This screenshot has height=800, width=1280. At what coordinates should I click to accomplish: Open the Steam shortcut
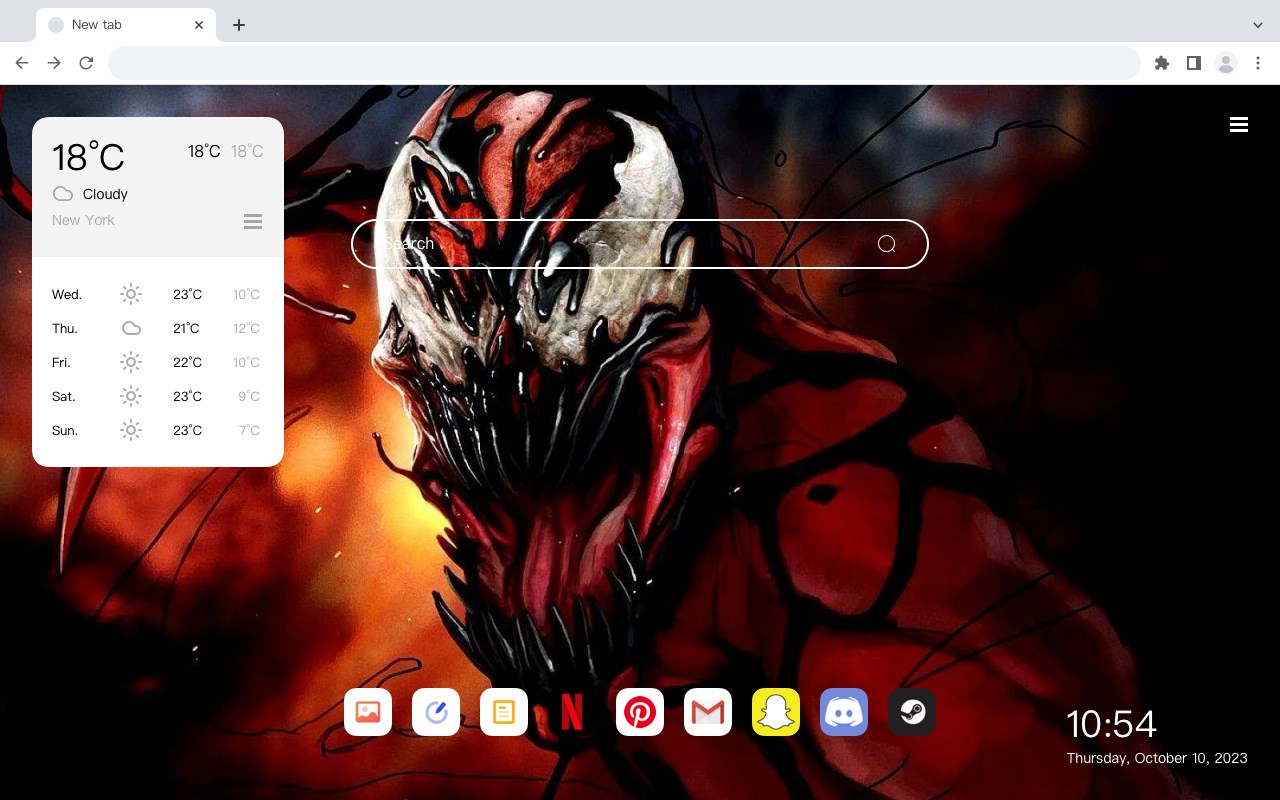click(x=912, y=712)
